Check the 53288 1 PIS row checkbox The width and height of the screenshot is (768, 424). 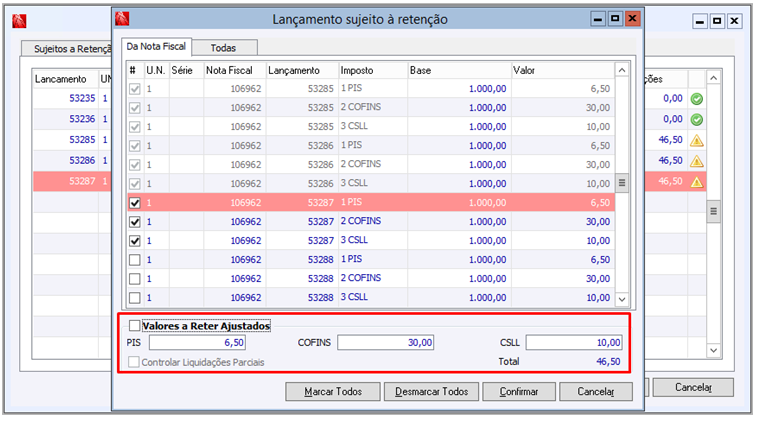pyautogui.click(x=135, y=259)
